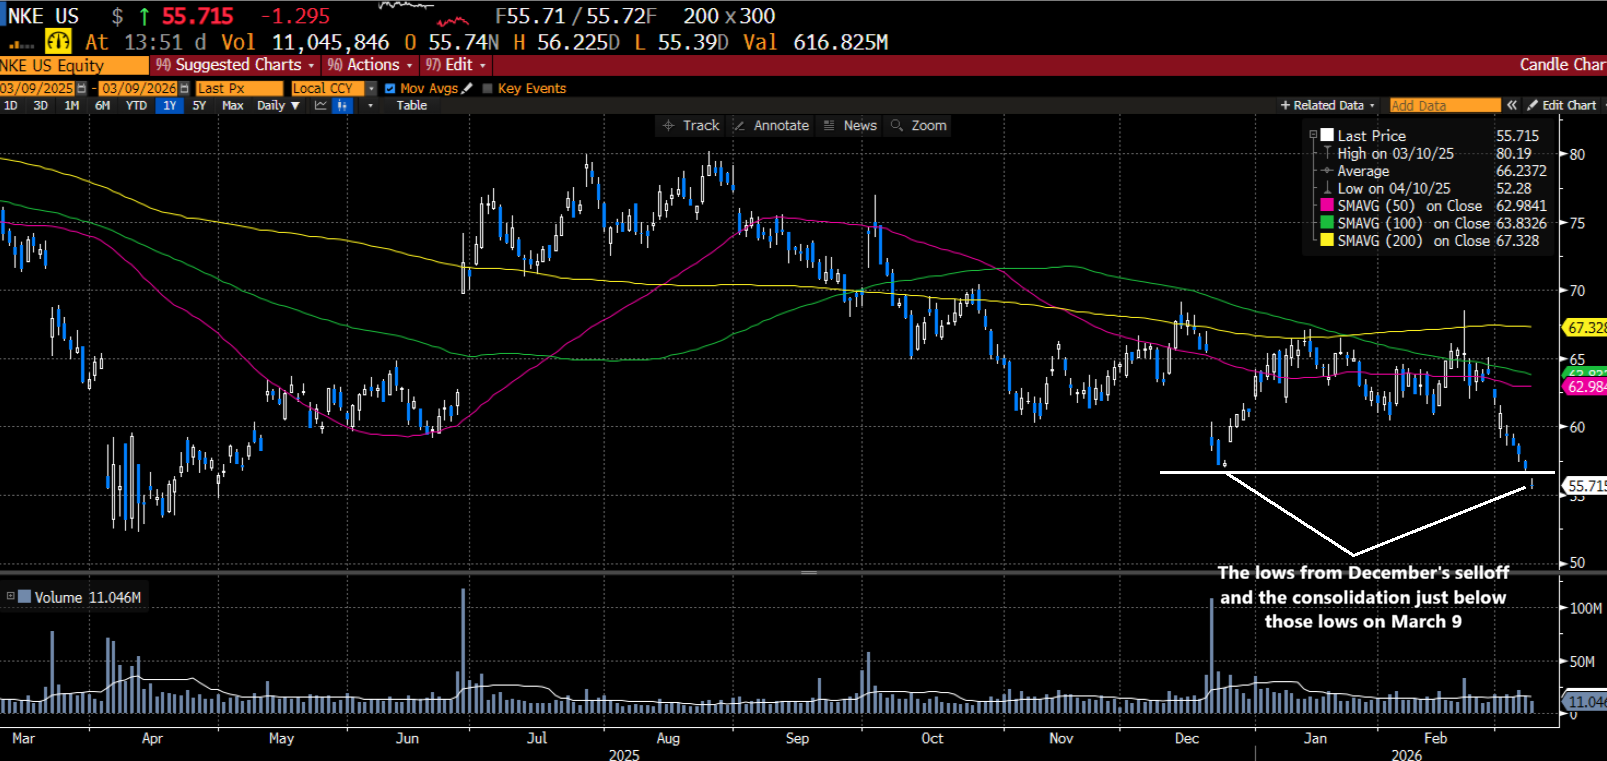
Task: Click the Zoom magnifier tool
Action: coord(919,126)
